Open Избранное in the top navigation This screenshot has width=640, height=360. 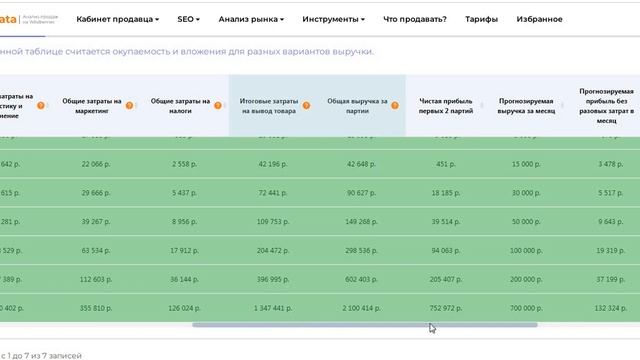[x=539, y=19]
